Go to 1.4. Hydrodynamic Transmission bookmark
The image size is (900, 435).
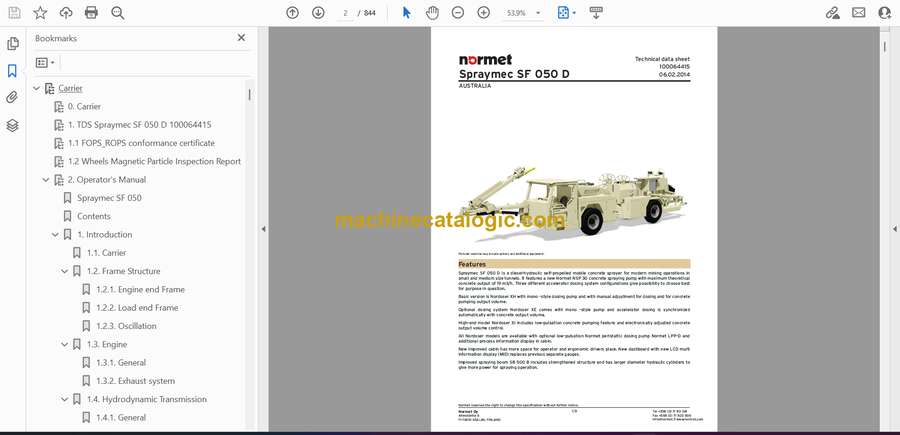[x=146, y=399]
